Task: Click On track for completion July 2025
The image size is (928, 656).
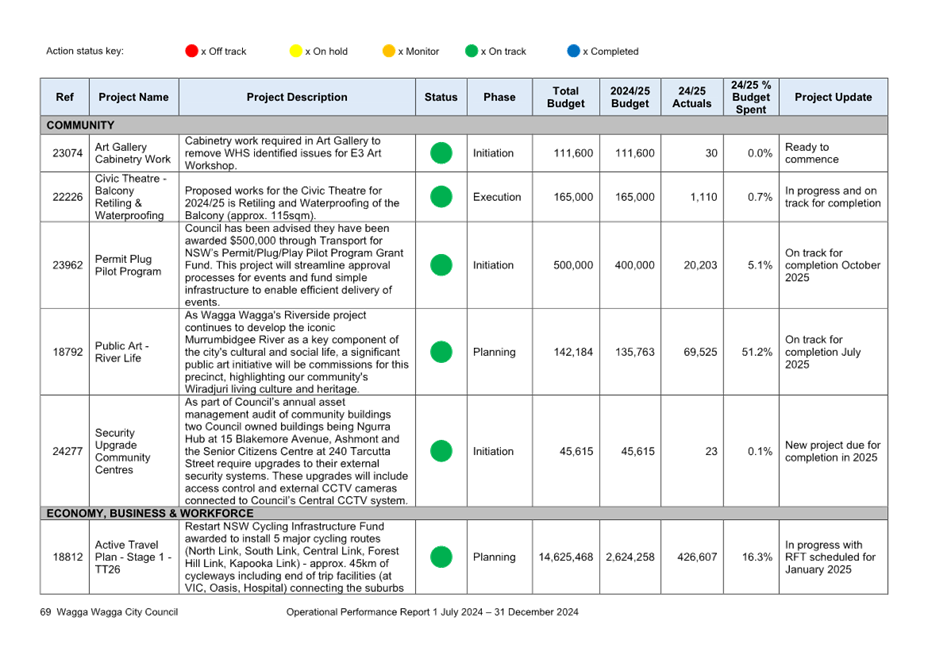Action: pos(823,352)
